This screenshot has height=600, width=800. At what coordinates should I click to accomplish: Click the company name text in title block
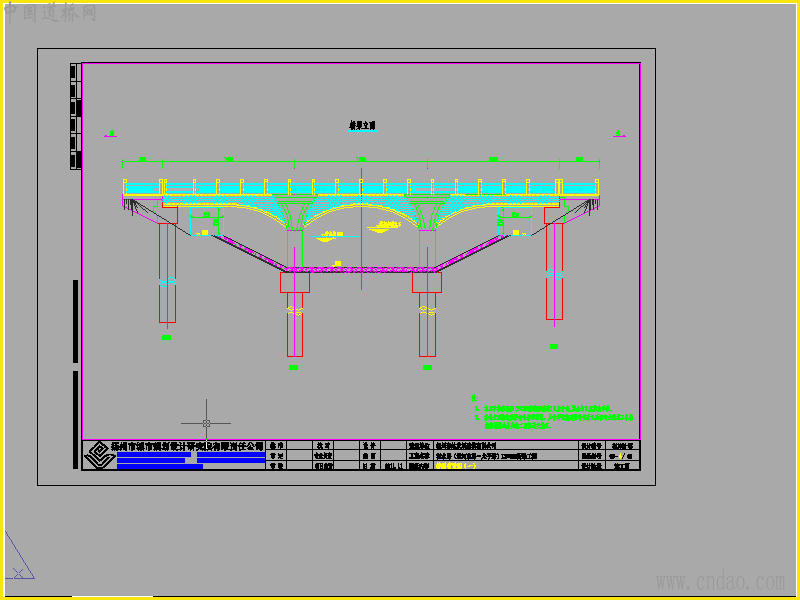pos(187,446)
